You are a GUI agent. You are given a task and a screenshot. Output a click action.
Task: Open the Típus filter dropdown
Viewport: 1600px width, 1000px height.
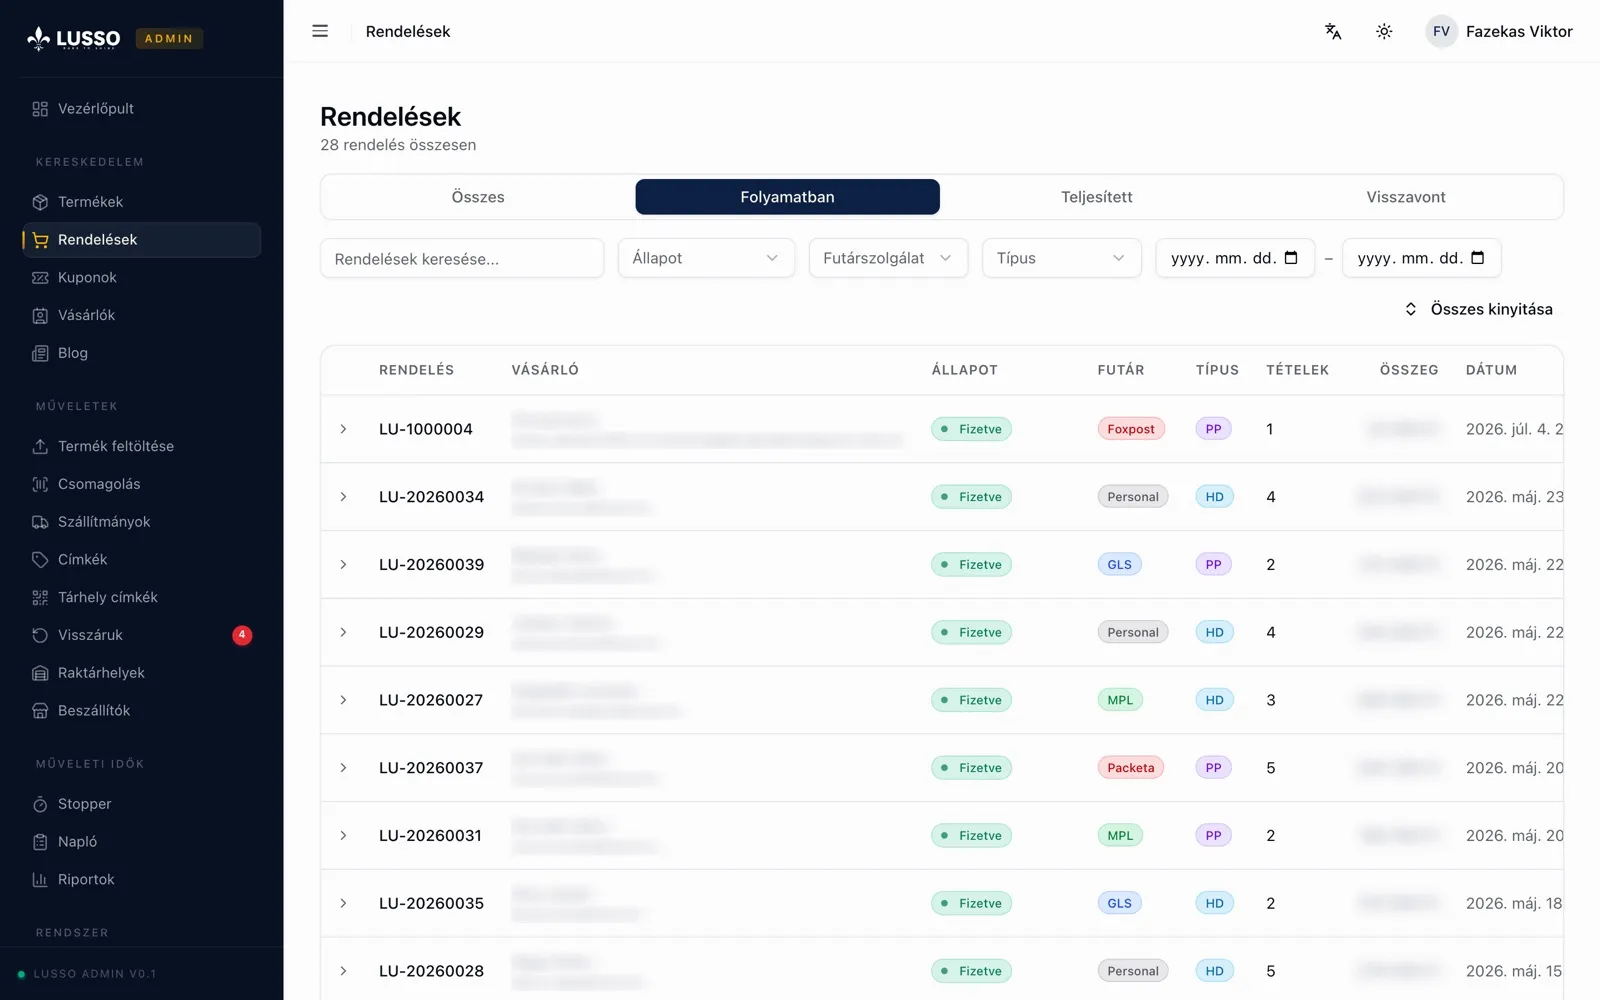(x=1062, y=258)
